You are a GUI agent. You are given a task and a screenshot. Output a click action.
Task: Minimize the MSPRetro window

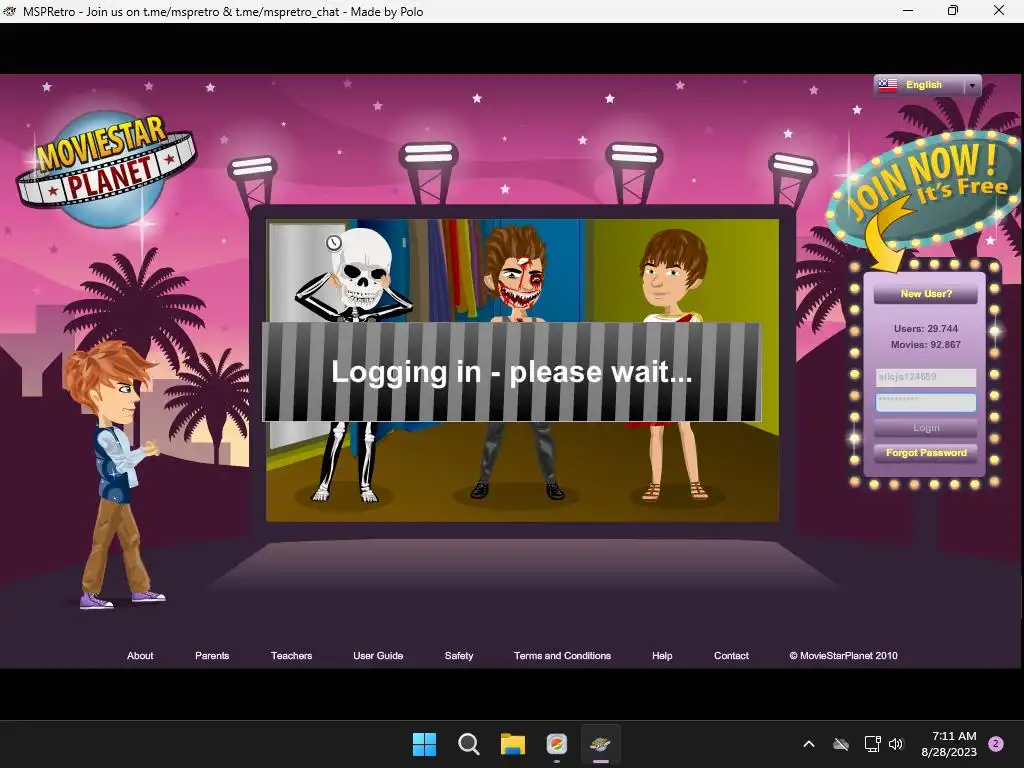908,10
